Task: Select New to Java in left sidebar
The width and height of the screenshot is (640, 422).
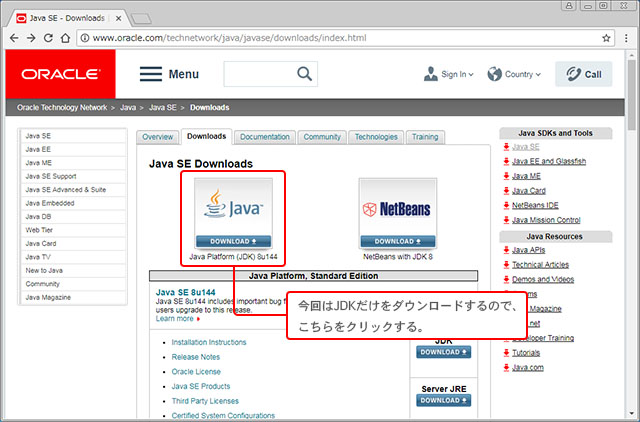Action: pos(73,271)
